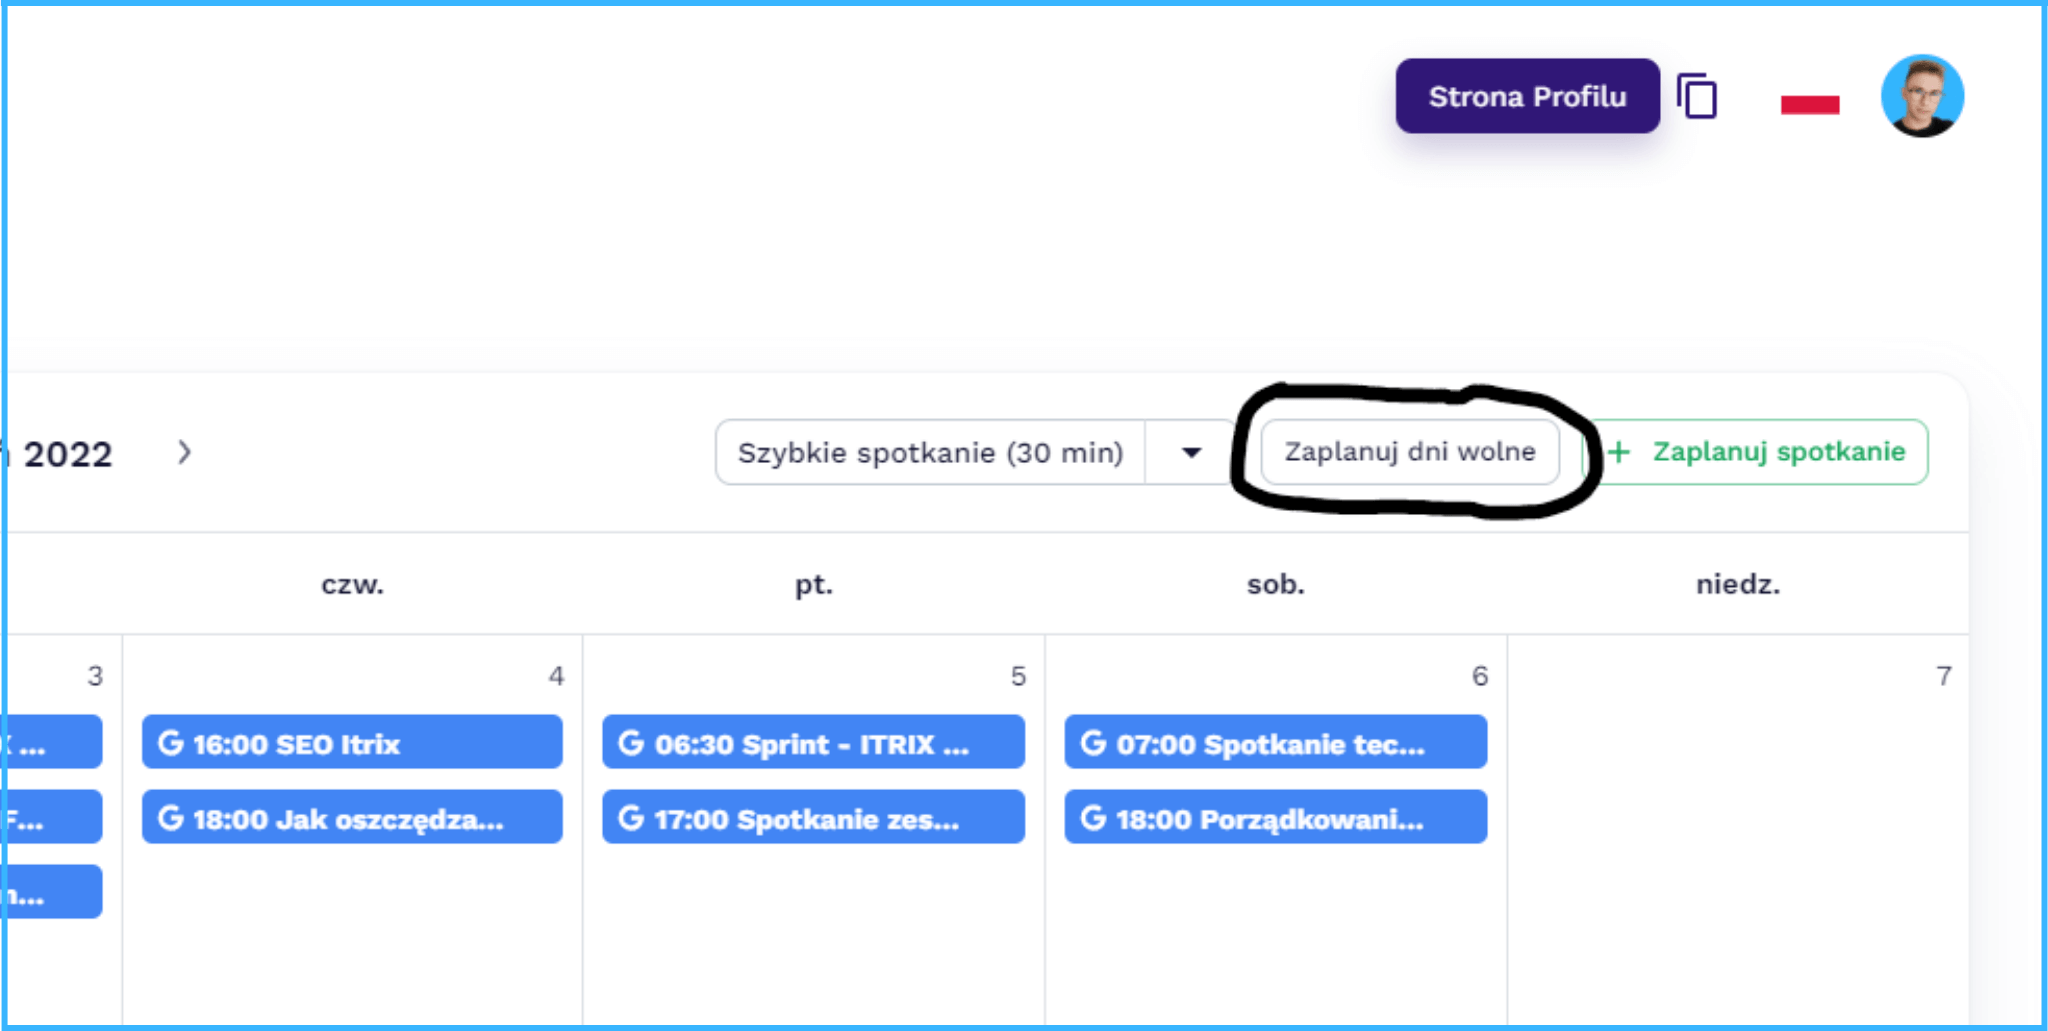This screenshot has width=2048, height=1031.
Task: Open the 18:00 Jak oszczędza event
Action: click(352, 818)
